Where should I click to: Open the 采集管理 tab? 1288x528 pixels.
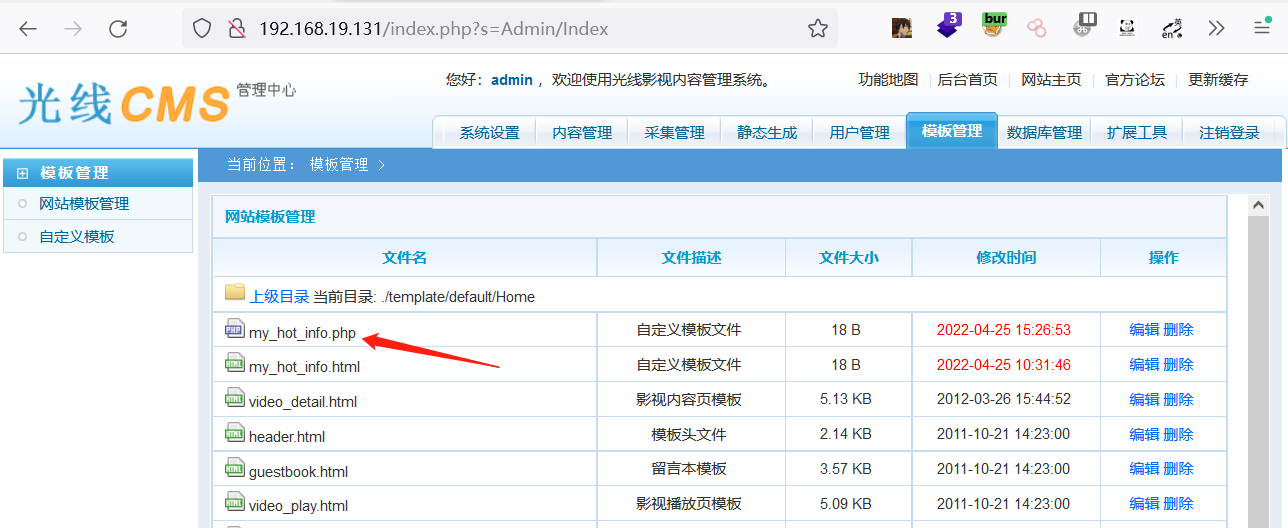pos(674,133)
